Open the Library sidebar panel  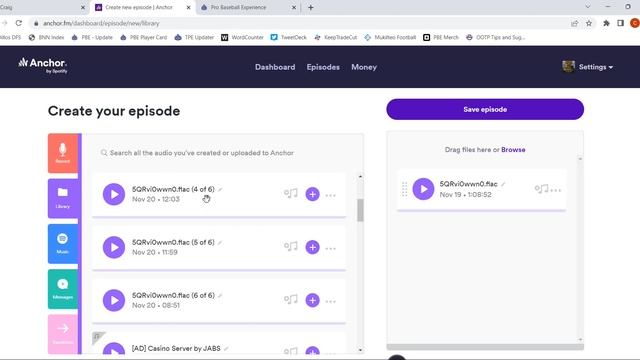(x=62, y=198)
